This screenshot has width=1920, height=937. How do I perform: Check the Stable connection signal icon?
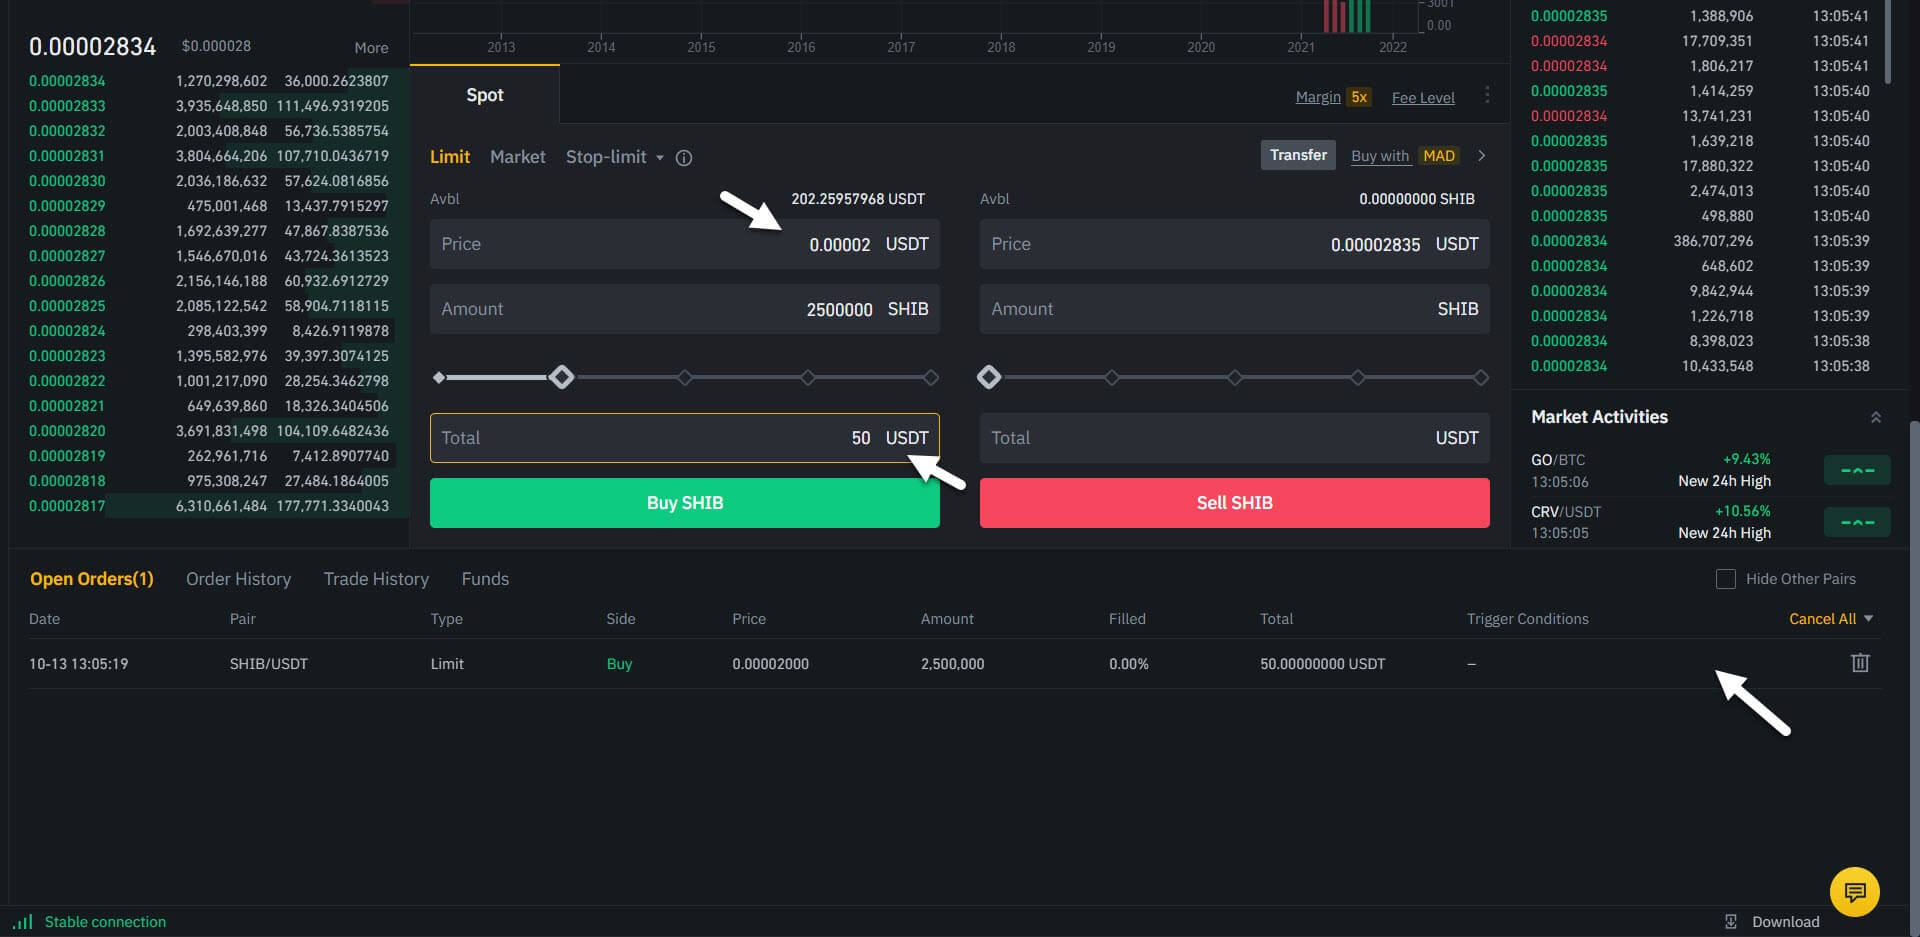point(23,922)
